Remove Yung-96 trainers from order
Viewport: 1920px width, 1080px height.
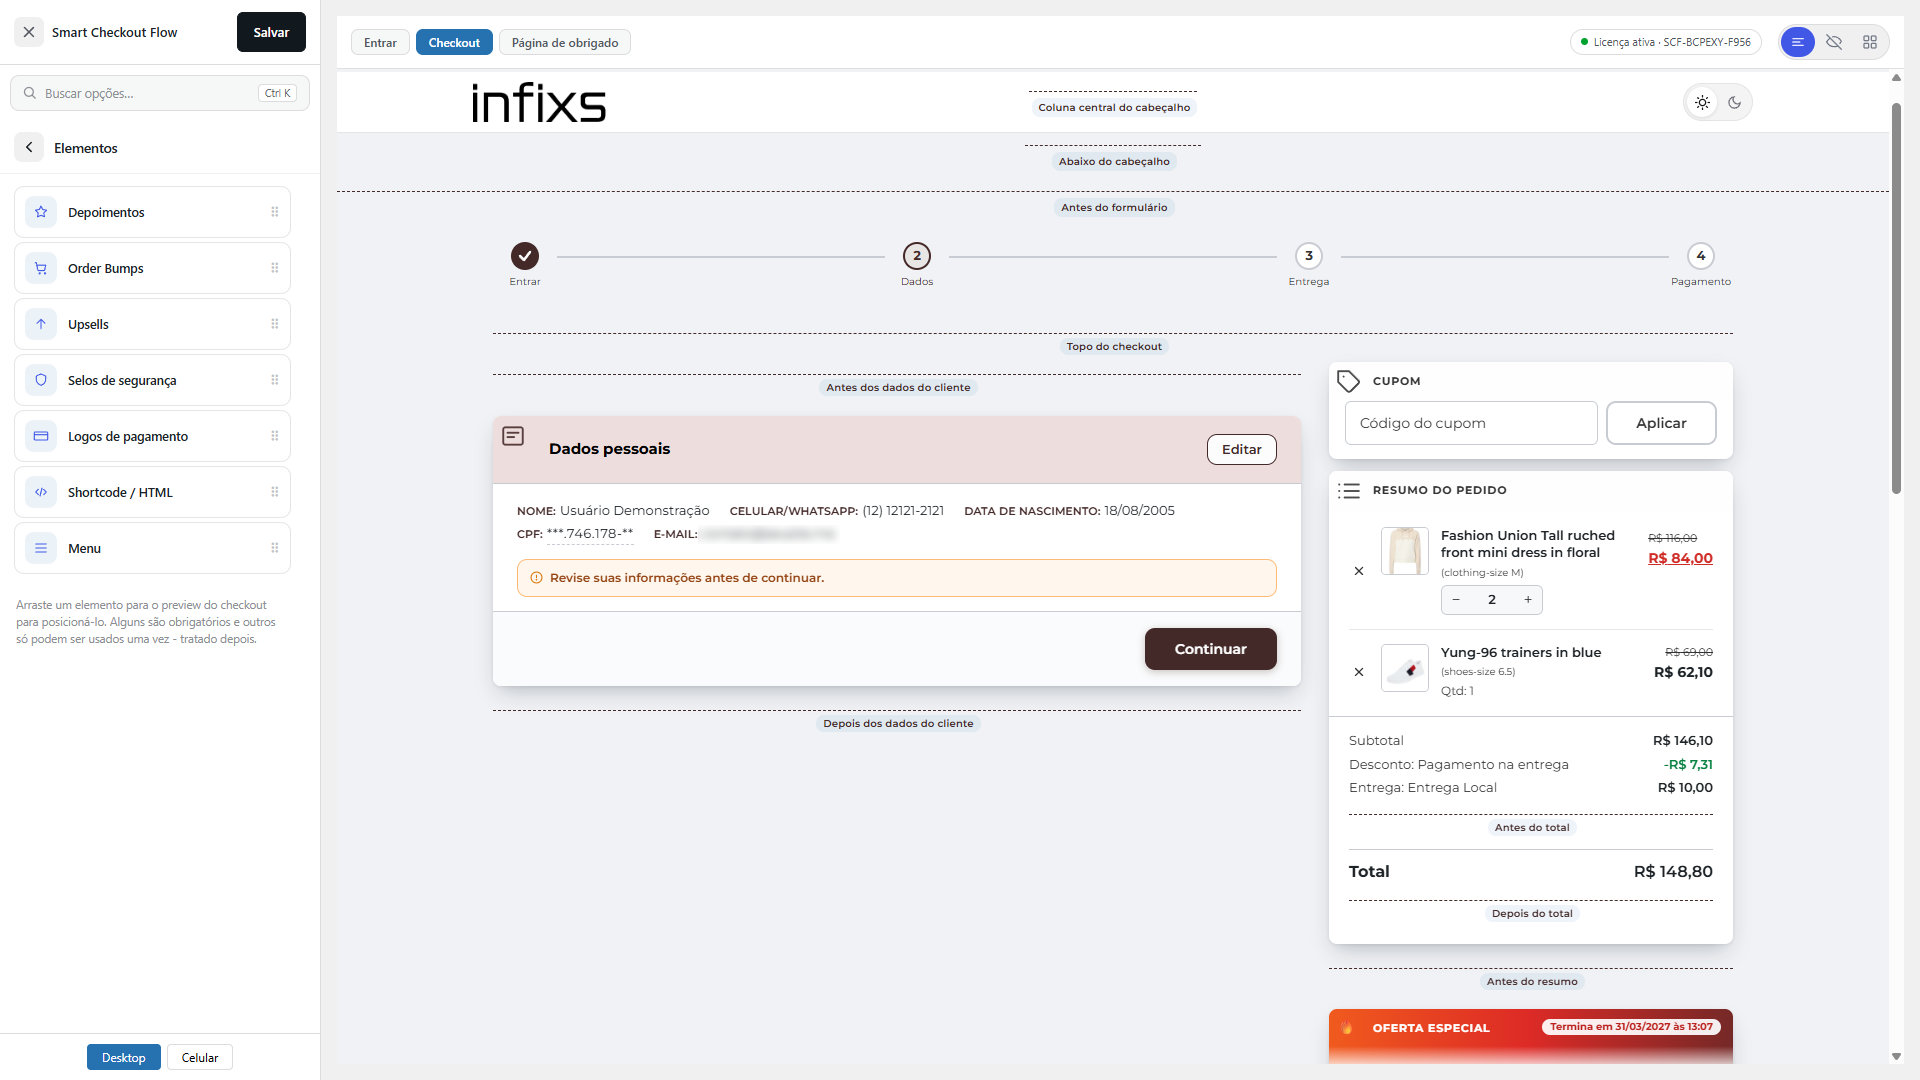(x=1359, y=672)
